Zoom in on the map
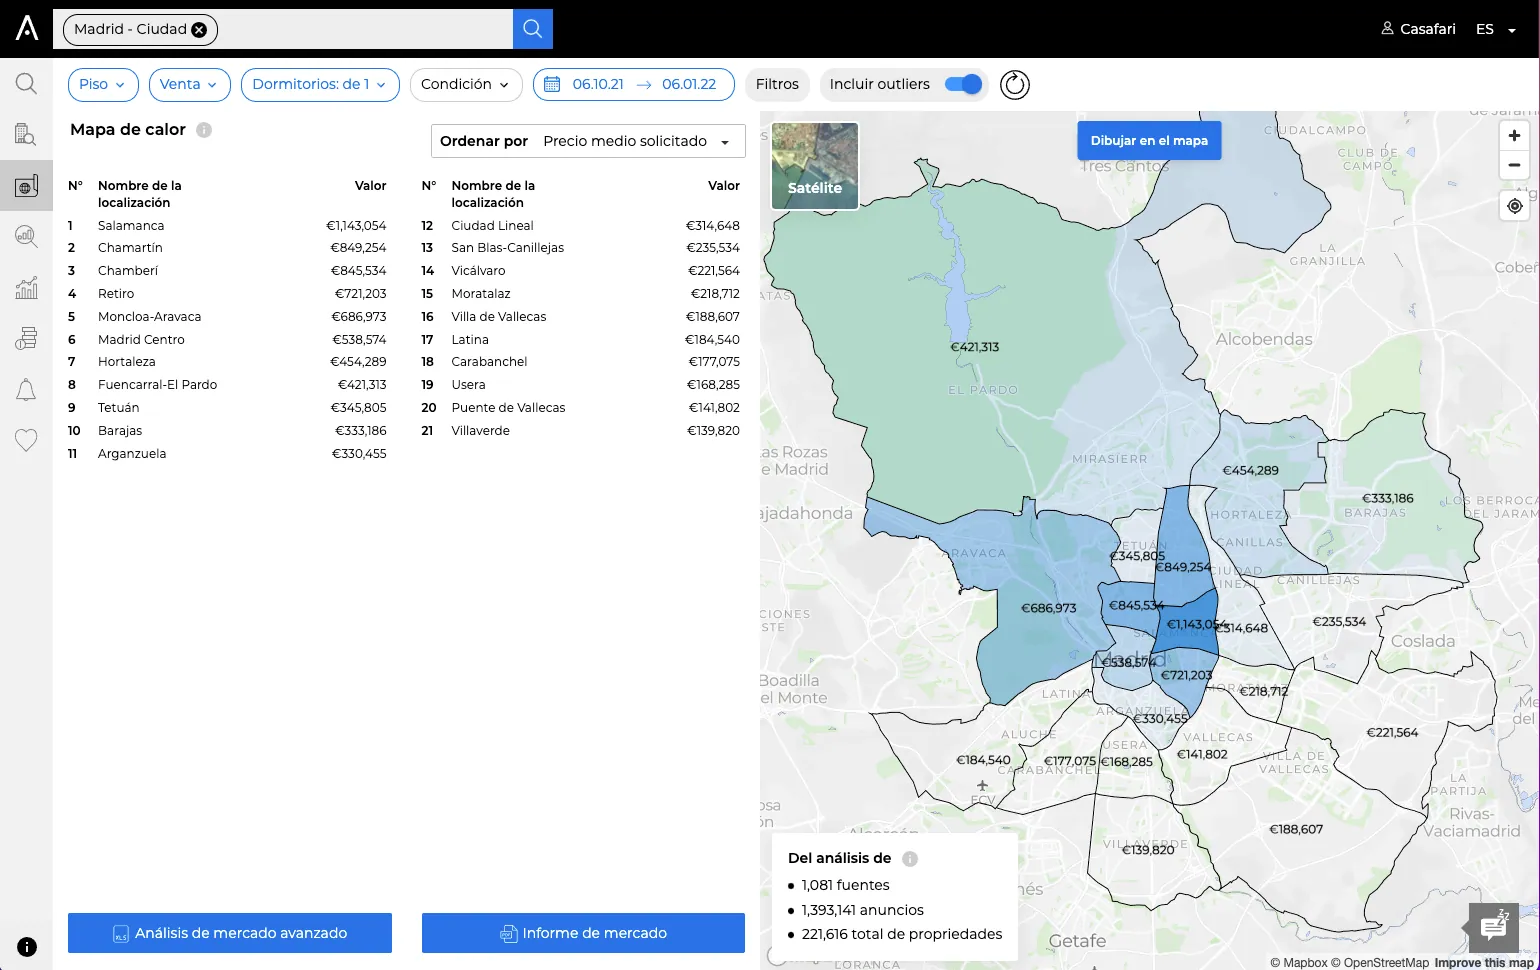 coord(1514,136)
